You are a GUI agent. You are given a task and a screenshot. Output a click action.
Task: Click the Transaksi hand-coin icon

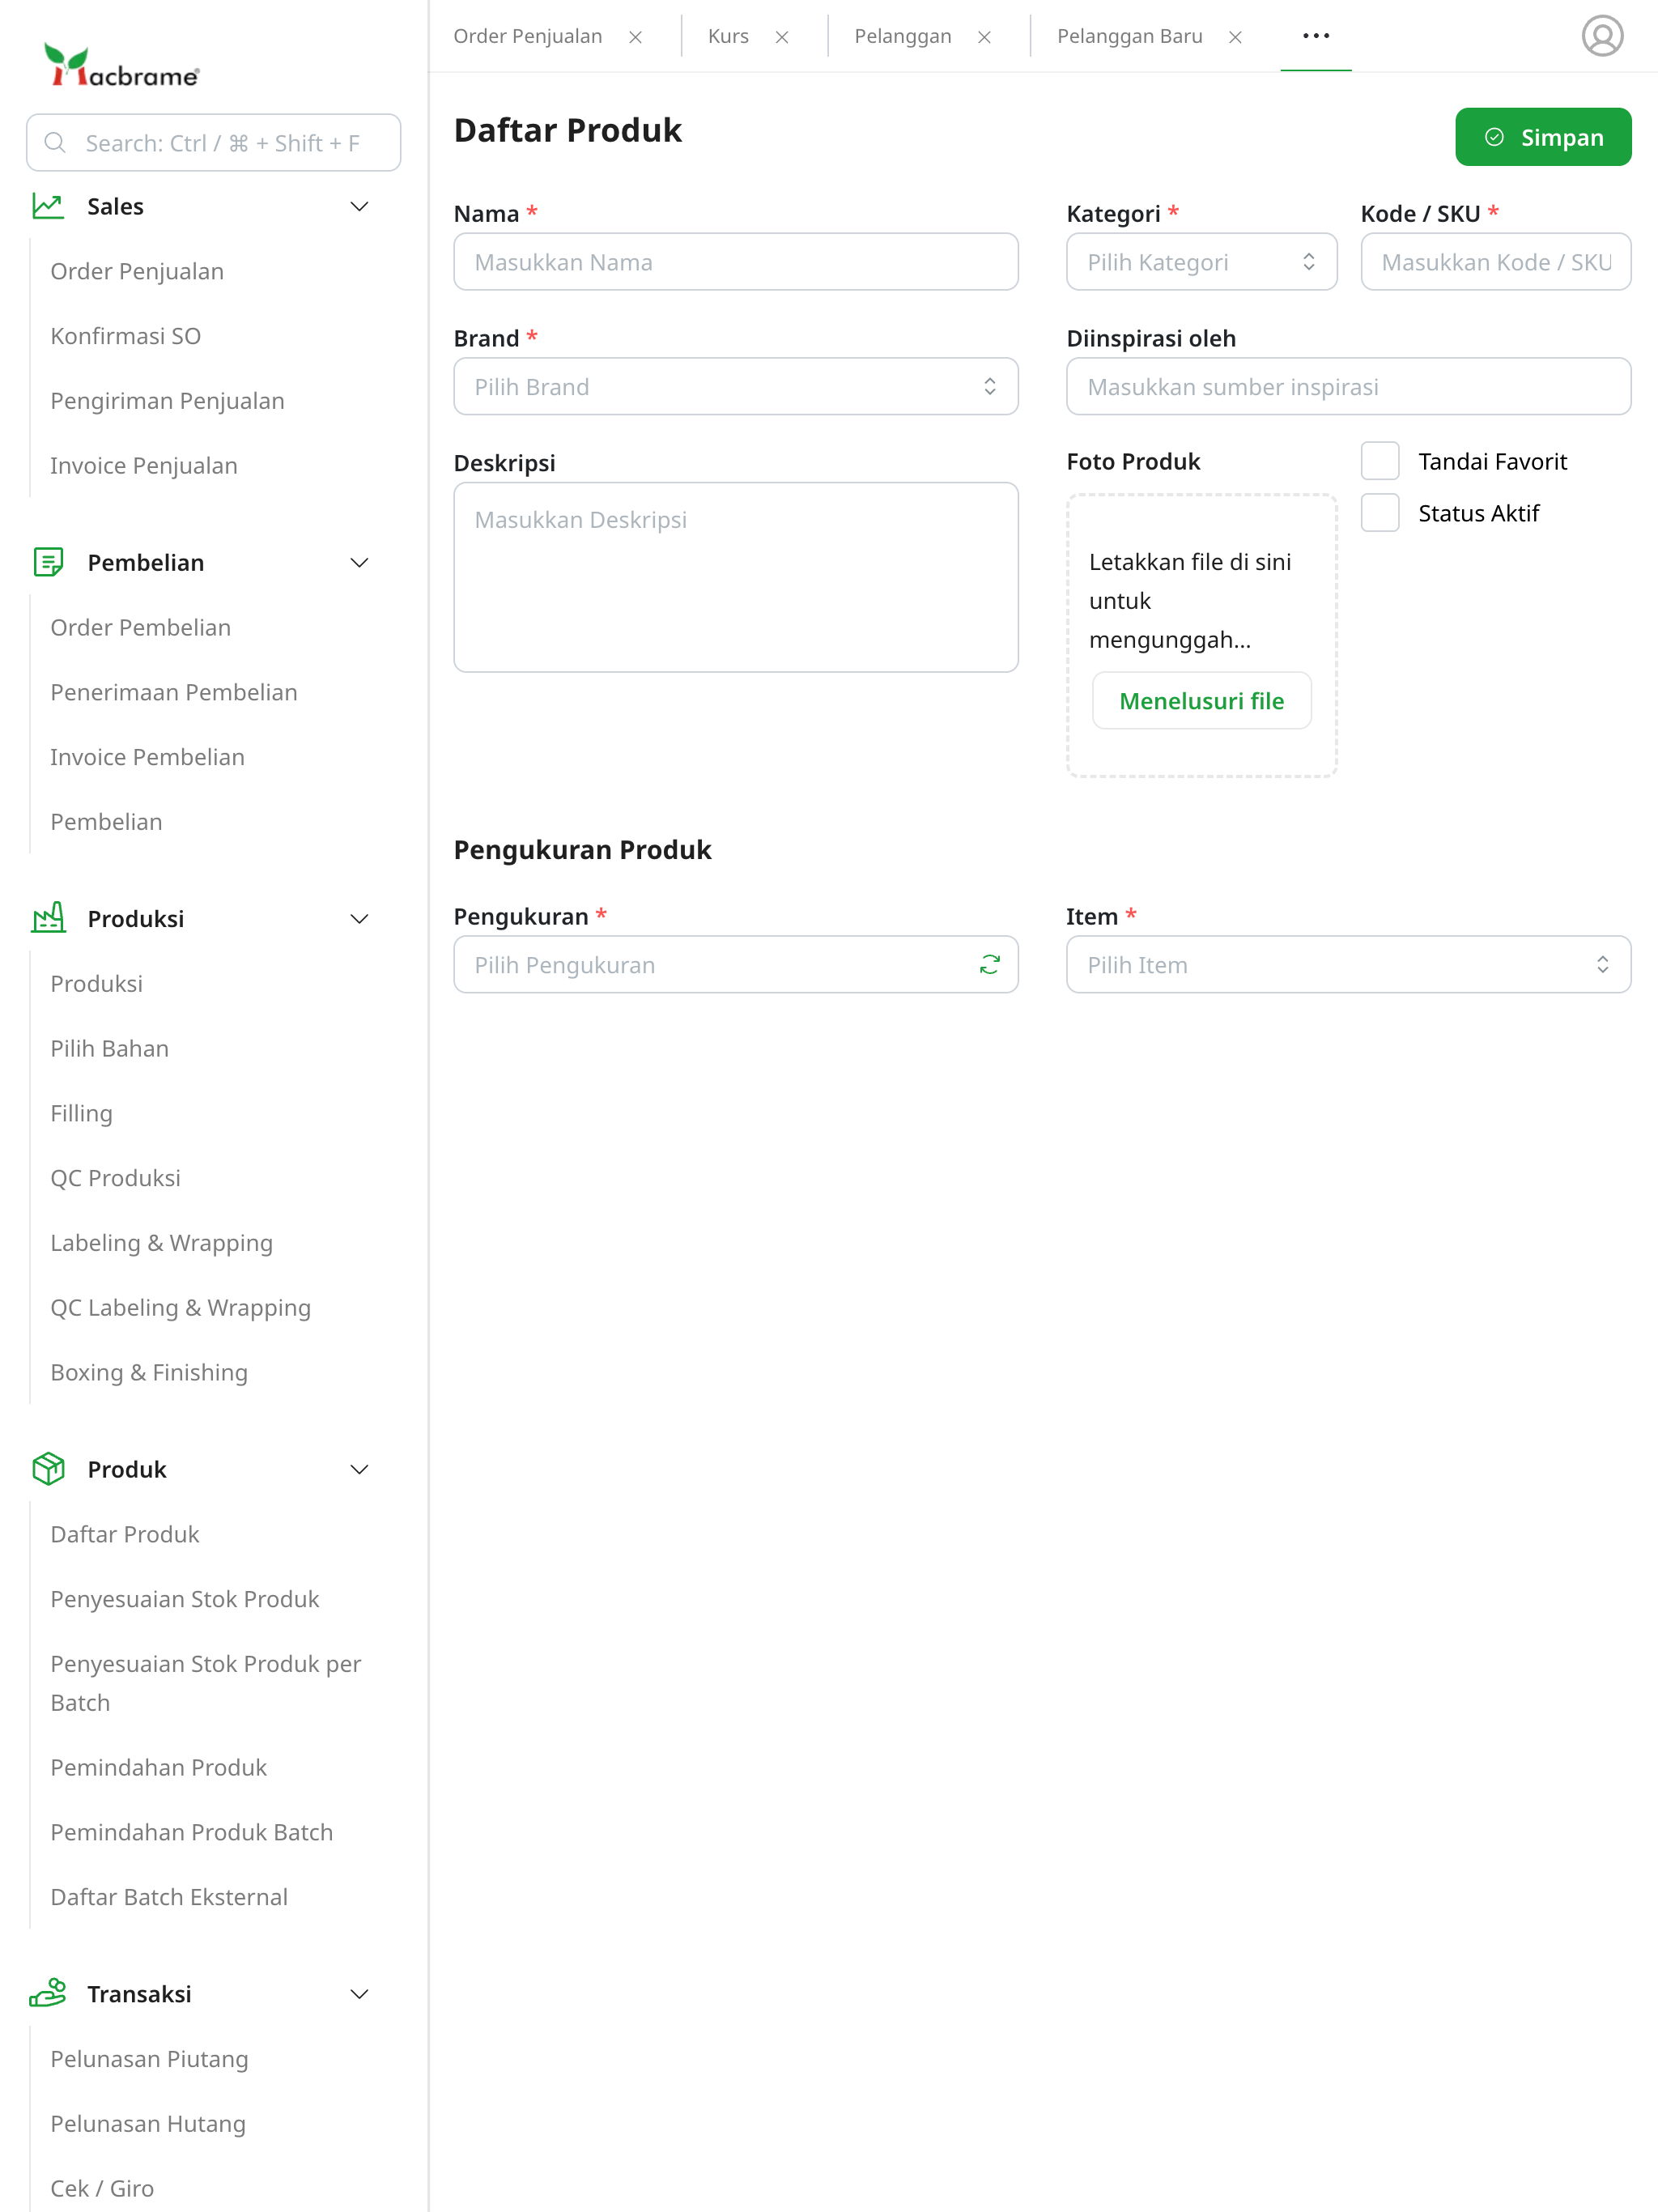tap(48, 1993)
